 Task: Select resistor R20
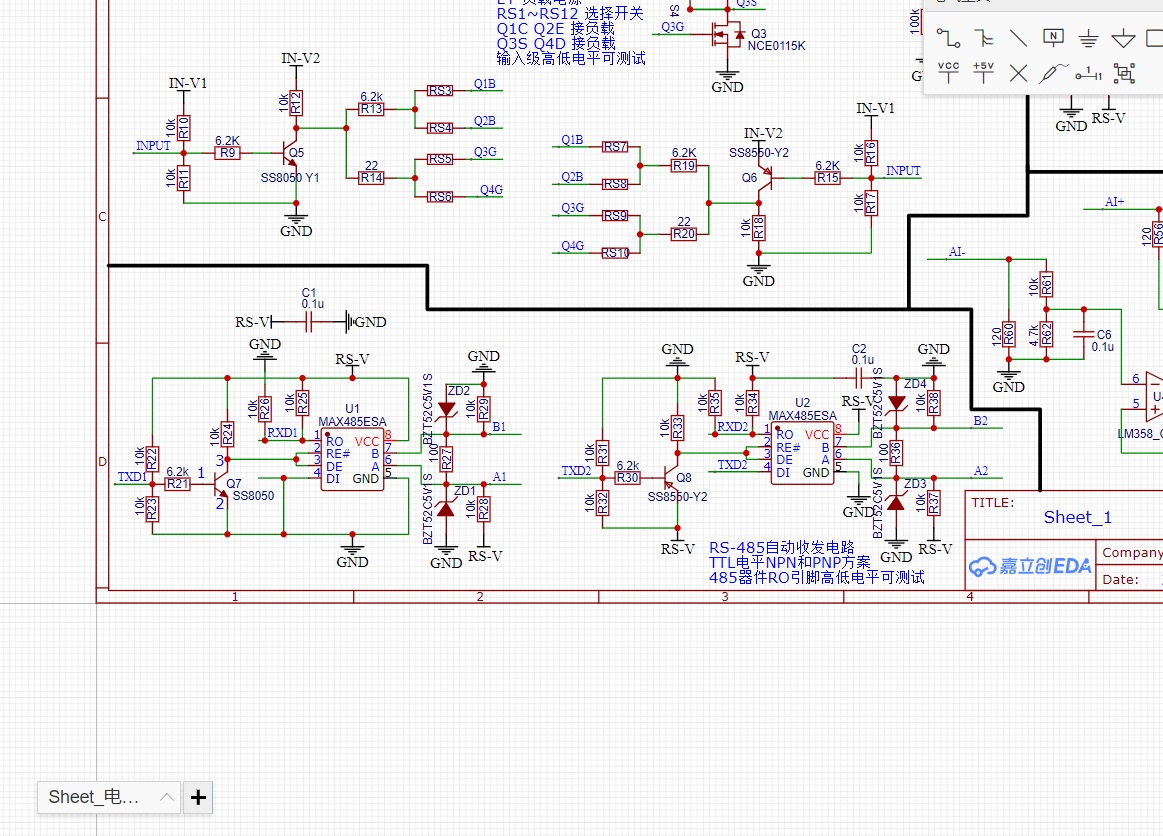684,234
